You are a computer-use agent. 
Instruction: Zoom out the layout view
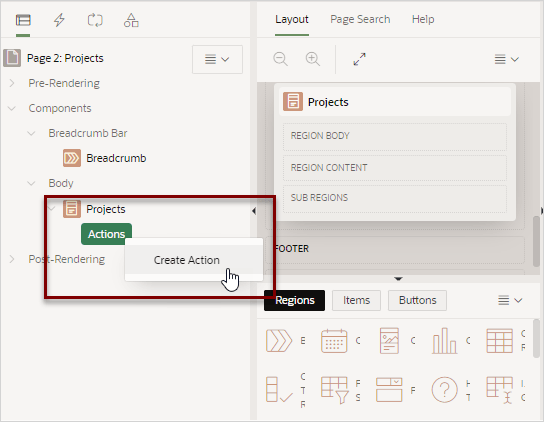280,59
